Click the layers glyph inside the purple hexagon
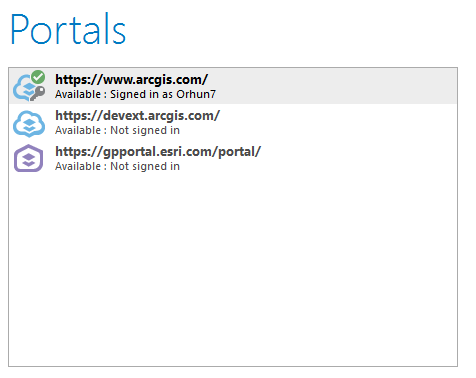The width and height of the screenshot is (476, 378). (29, 160)
